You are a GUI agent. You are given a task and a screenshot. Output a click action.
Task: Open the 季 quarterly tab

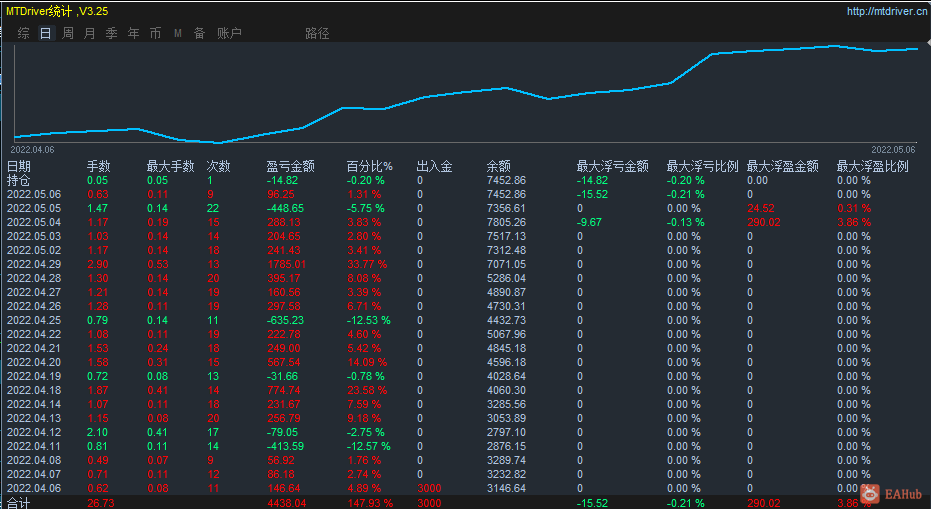click(x=112, y=33)
